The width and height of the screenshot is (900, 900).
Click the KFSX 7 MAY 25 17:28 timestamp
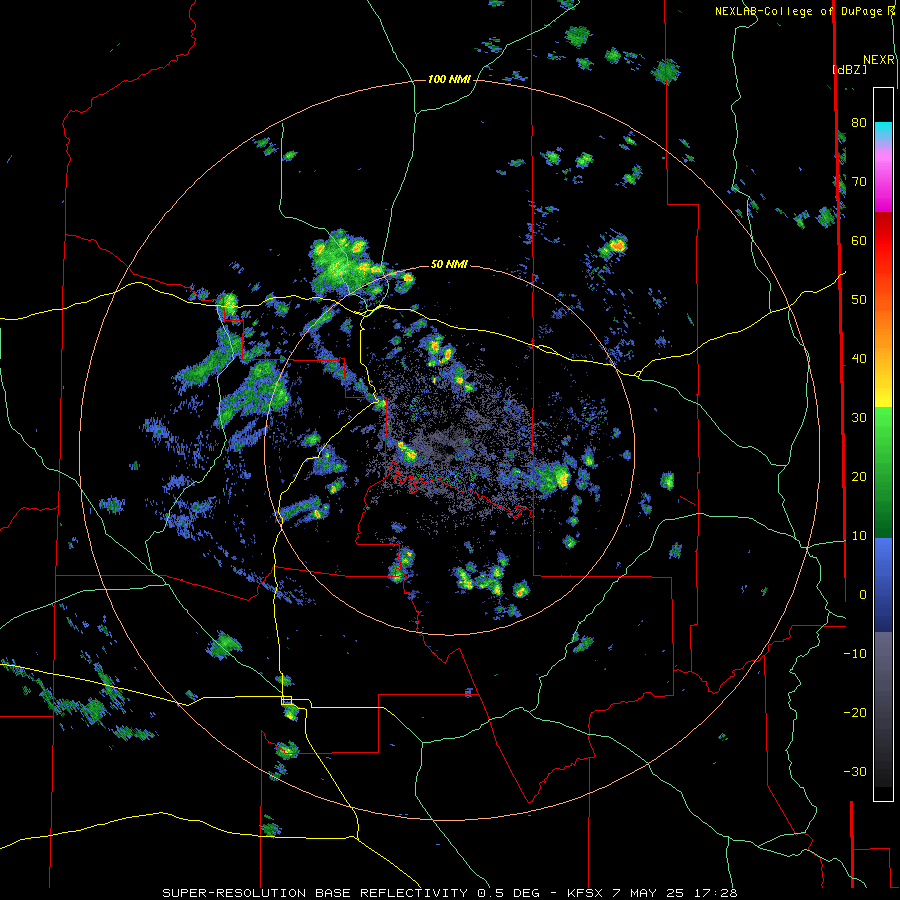[652, 893]
